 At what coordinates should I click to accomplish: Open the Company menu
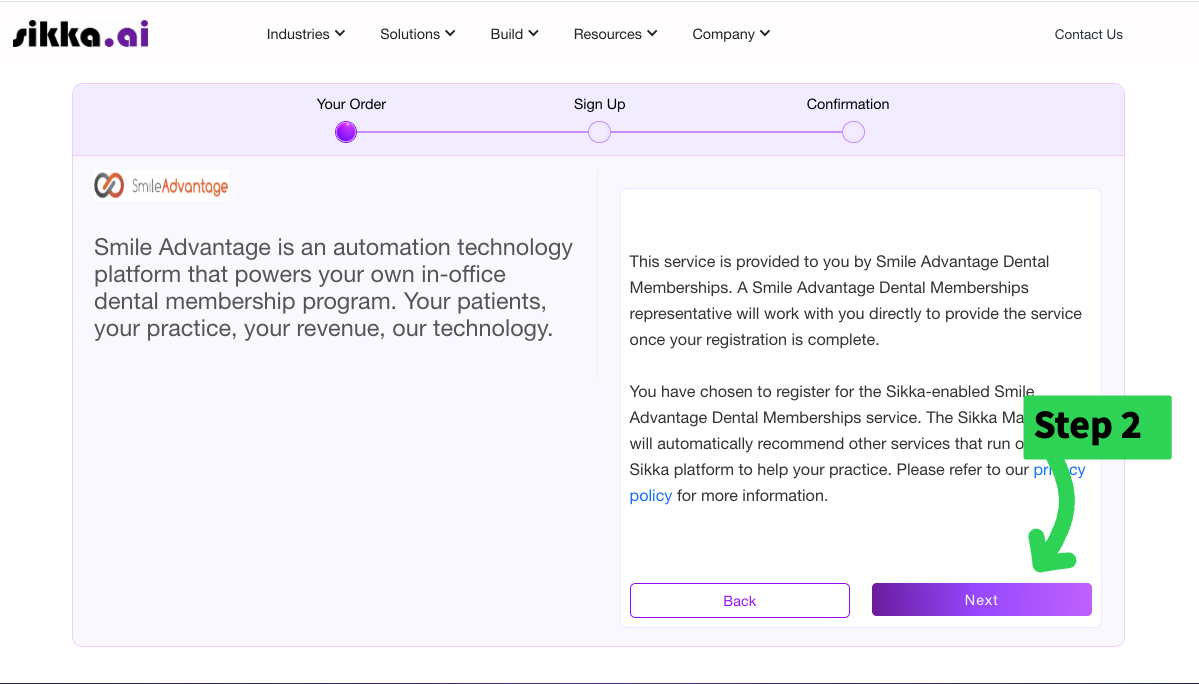tap(731, 34)
